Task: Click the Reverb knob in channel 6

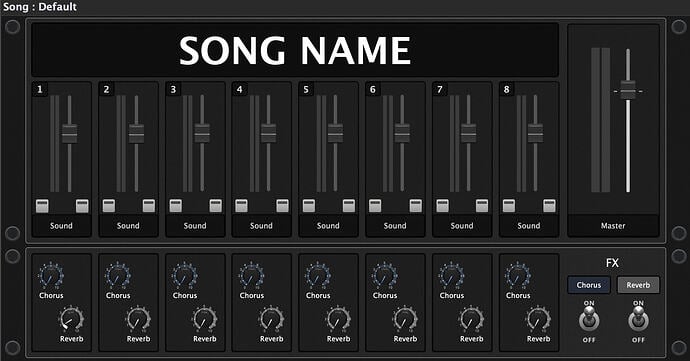Action: 405,319
